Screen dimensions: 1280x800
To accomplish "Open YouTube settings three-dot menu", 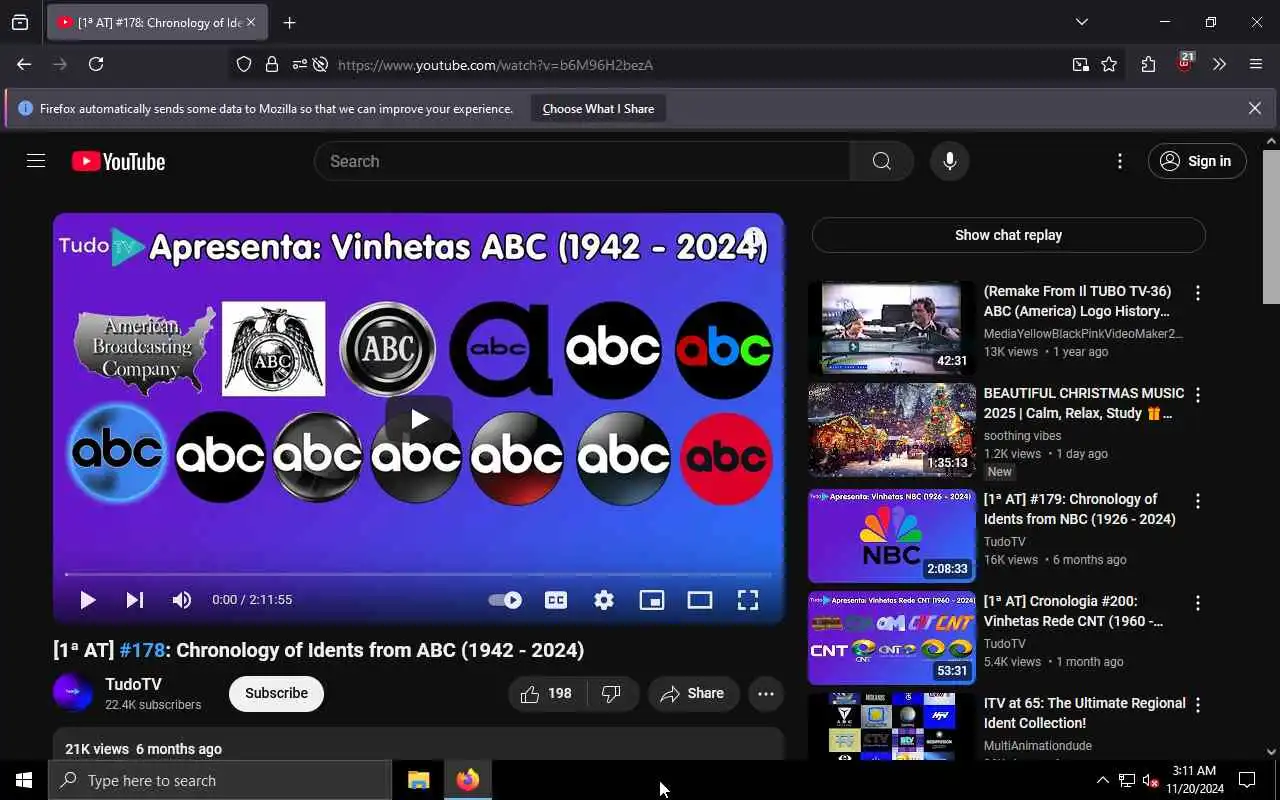I will [1119, 161].
